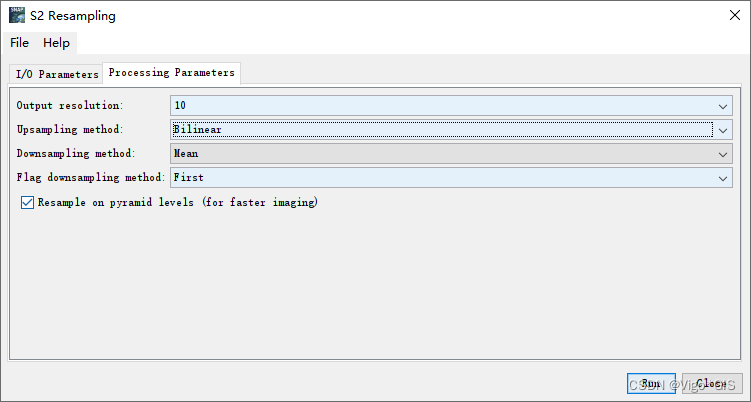751x402 pixels.
Task: Expand the Output resolution dropdown arrow
Action: (723, 106)
